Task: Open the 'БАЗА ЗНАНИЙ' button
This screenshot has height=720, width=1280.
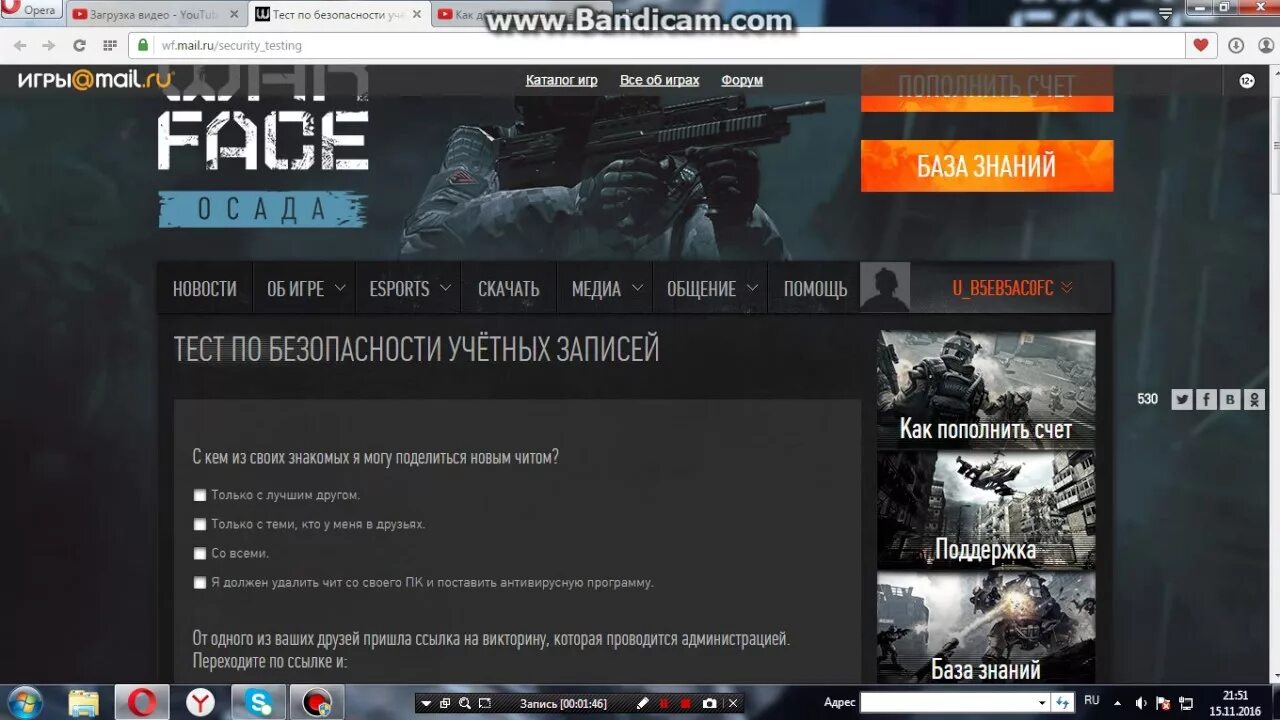Action: pos(986,166)
